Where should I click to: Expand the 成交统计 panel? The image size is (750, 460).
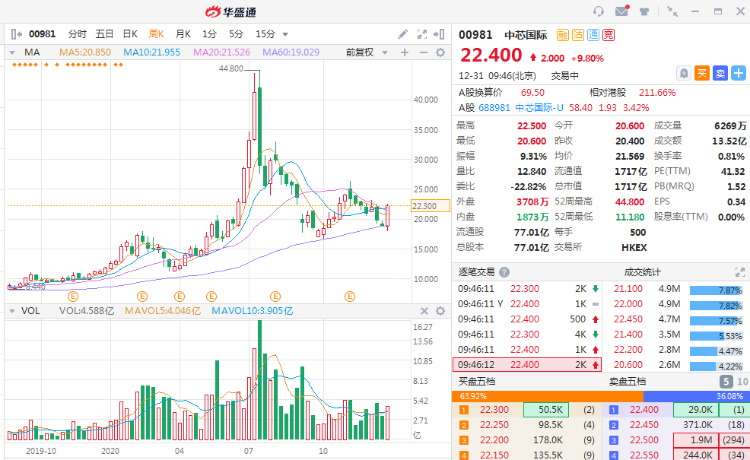coord(739,272)
